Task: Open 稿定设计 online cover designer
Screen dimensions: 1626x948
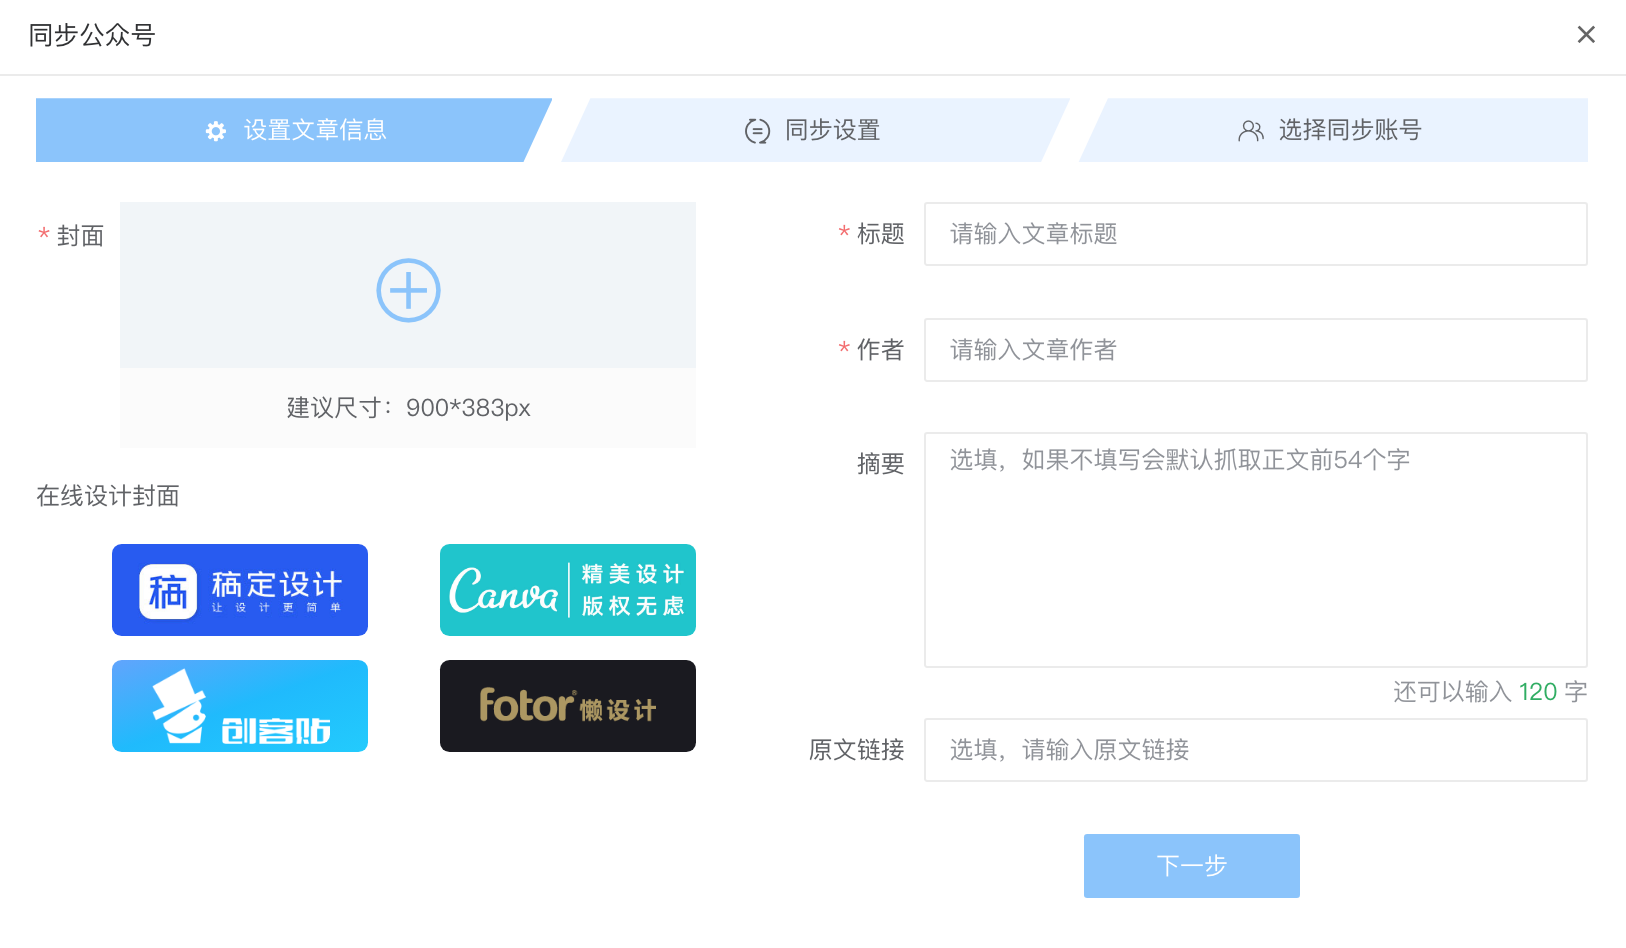Action: [x=240, y=590]
